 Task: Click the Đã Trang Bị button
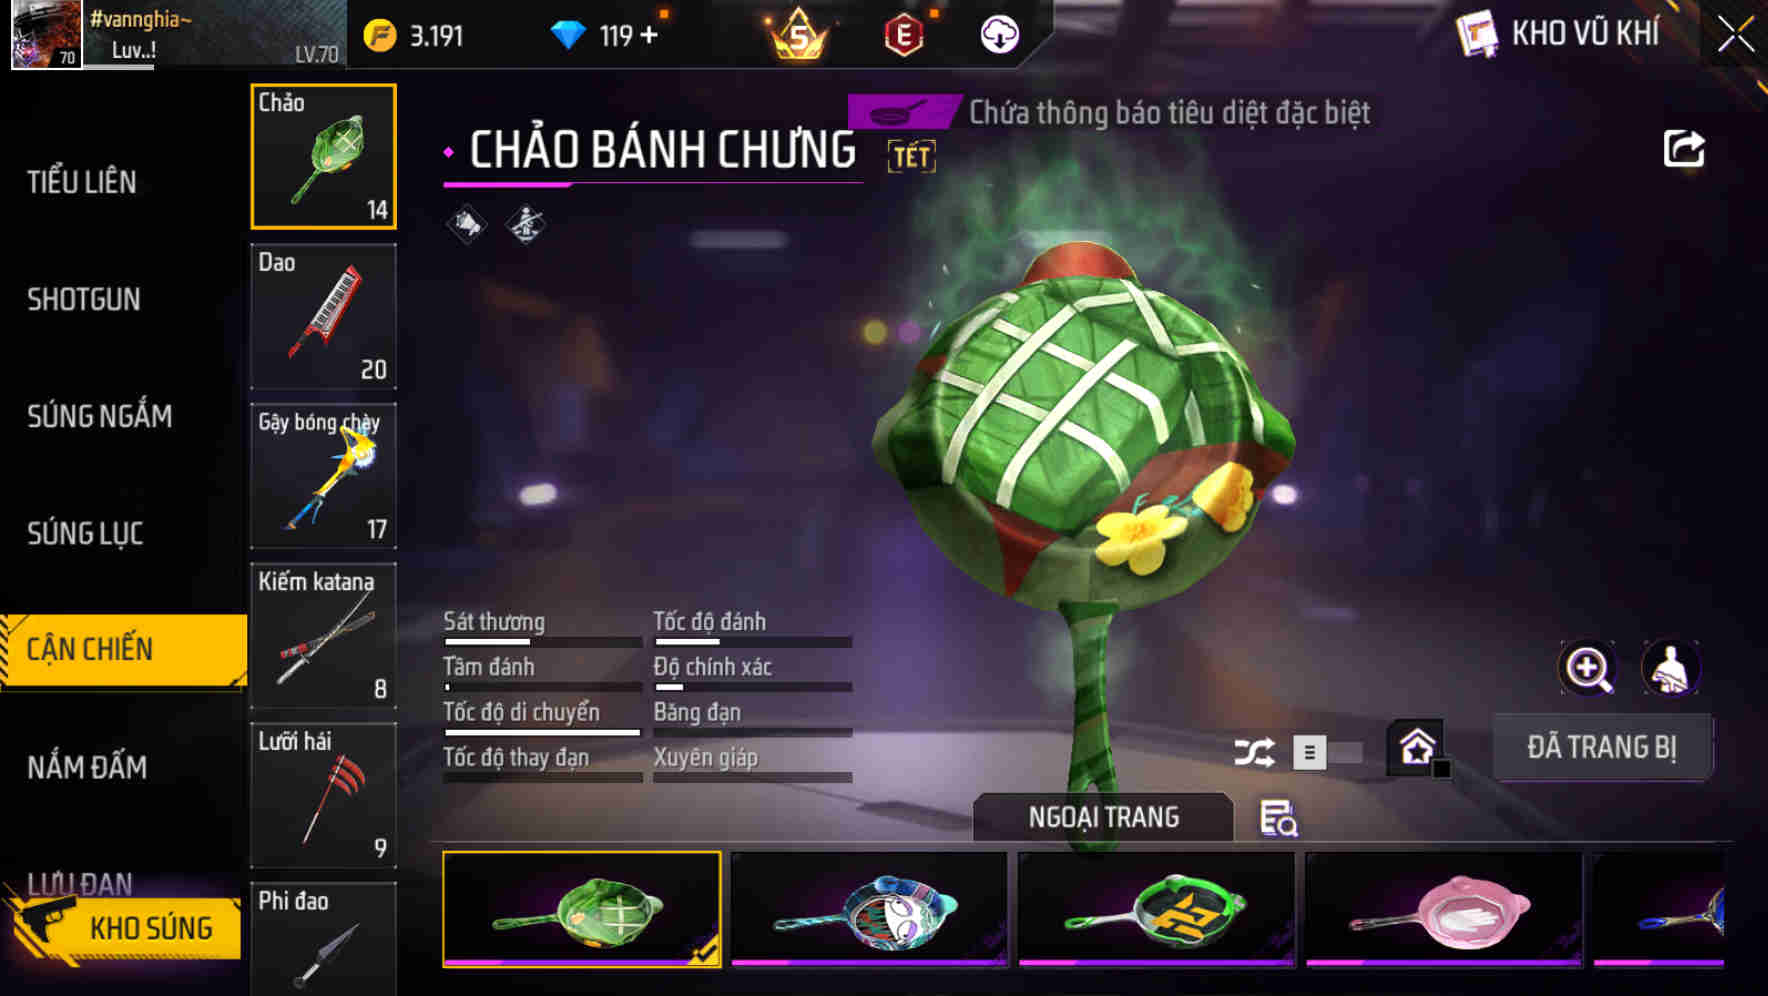pyautogui.click(x=1602, y=747)
